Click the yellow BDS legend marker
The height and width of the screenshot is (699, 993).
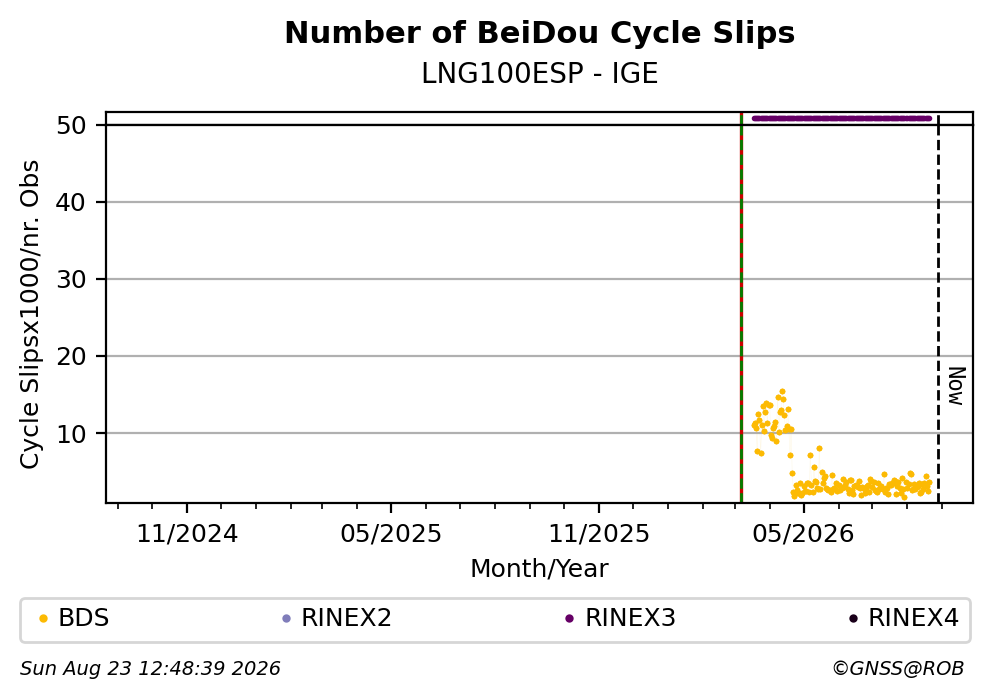(43, 619)
